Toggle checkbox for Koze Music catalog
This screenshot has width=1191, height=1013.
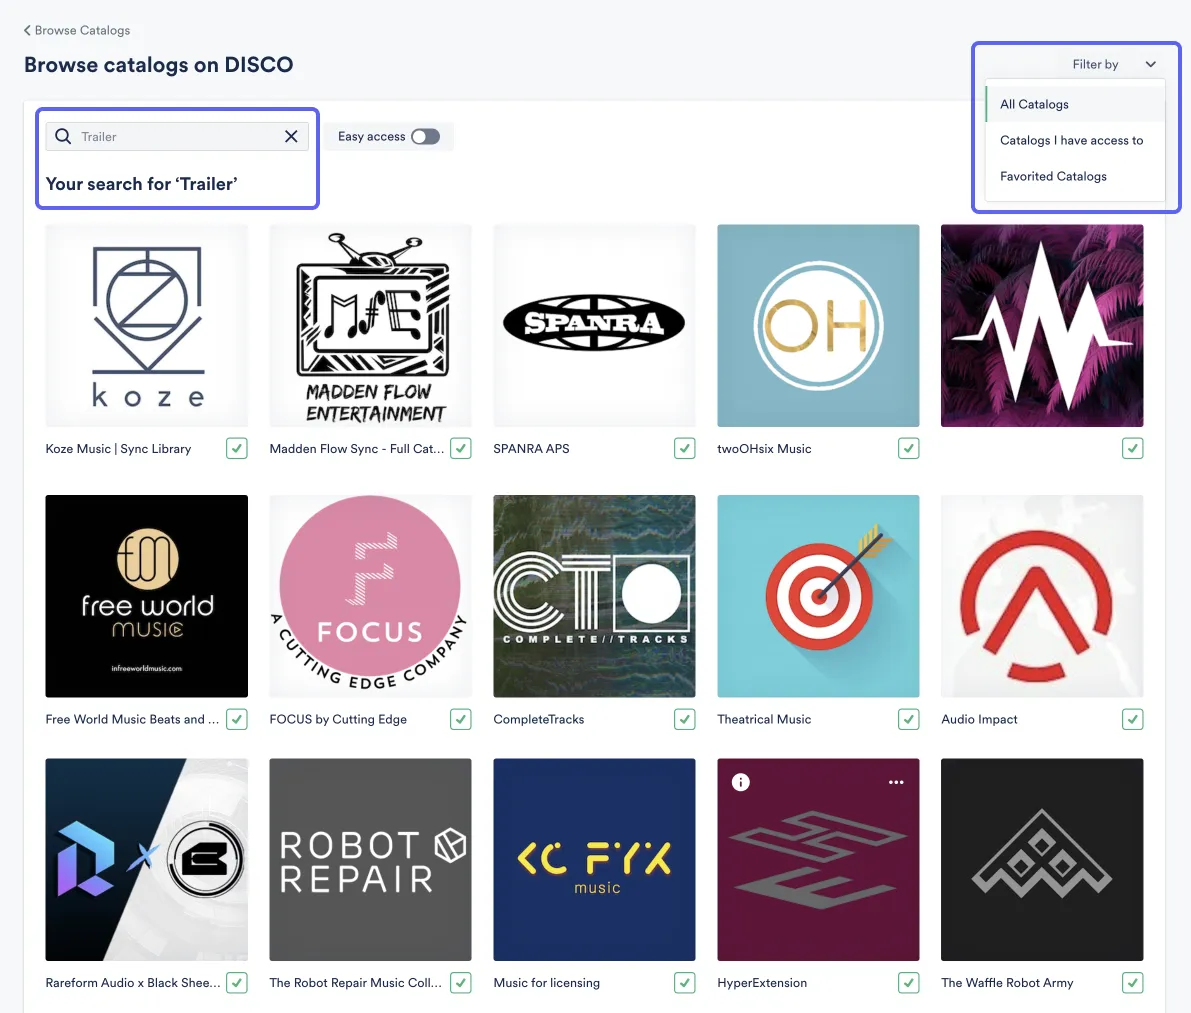pos(237,449)
